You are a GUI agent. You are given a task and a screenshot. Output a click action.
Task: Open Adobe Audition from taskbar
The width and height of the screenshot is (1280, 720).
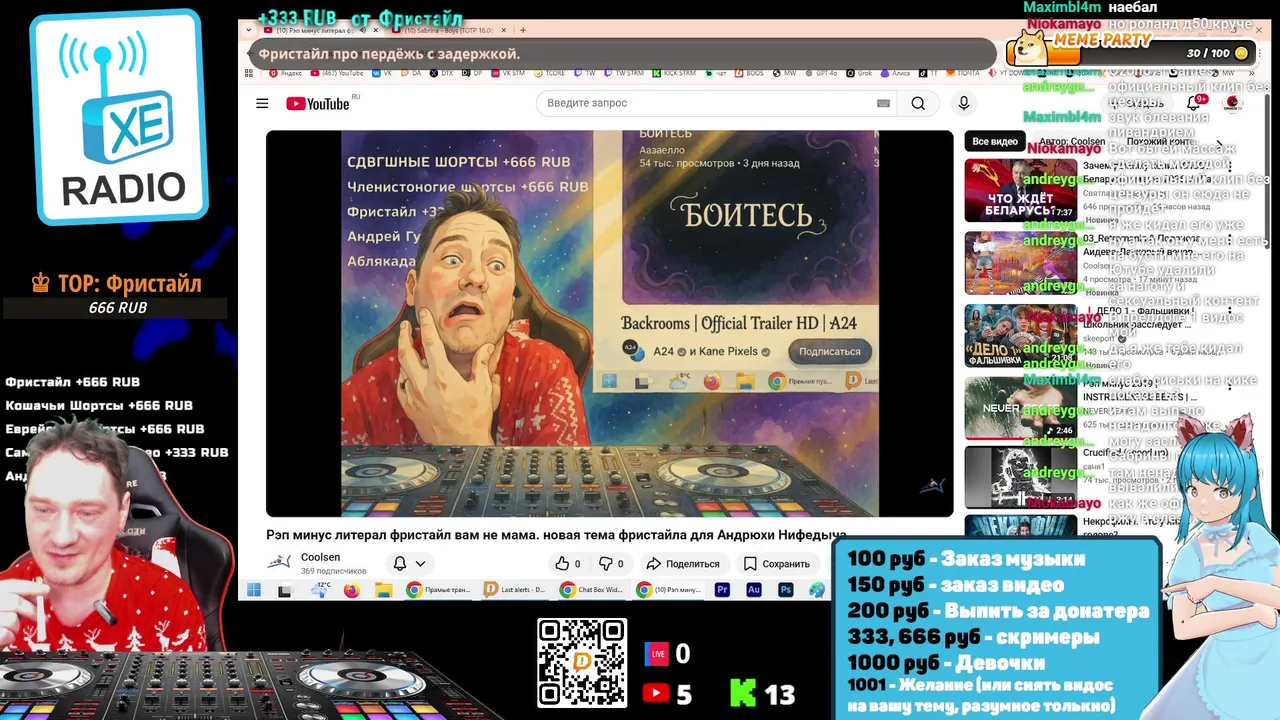pos(754,590)
